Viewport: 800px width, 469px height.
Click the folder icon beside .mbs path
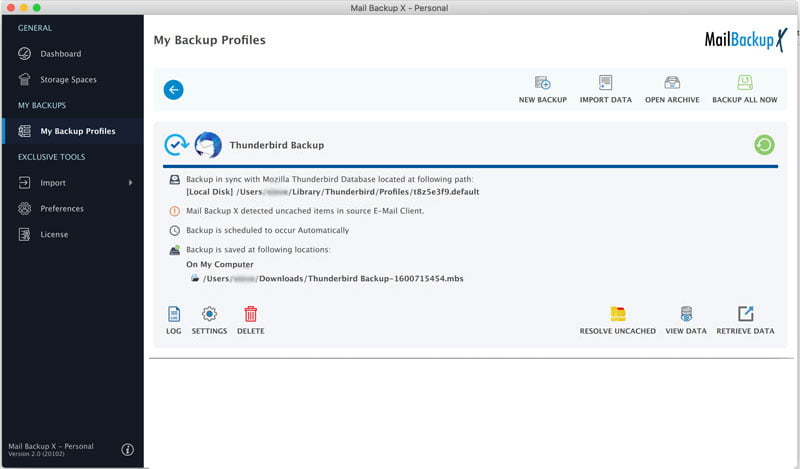(195, 279)
